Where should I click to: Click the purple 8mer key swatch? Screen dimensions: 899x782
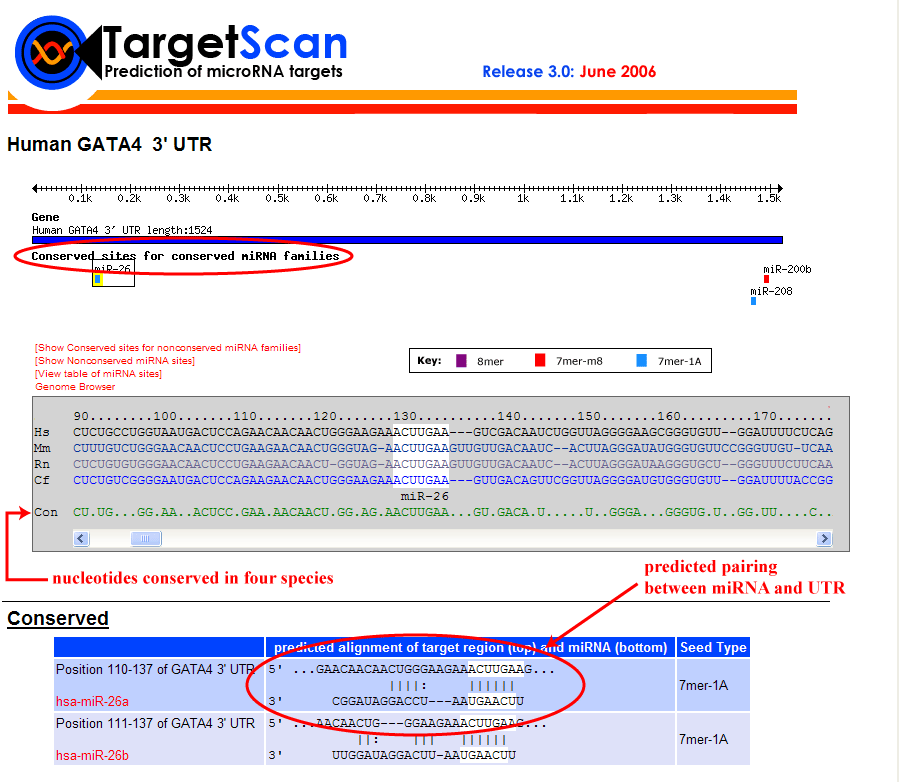click(461, 361)
